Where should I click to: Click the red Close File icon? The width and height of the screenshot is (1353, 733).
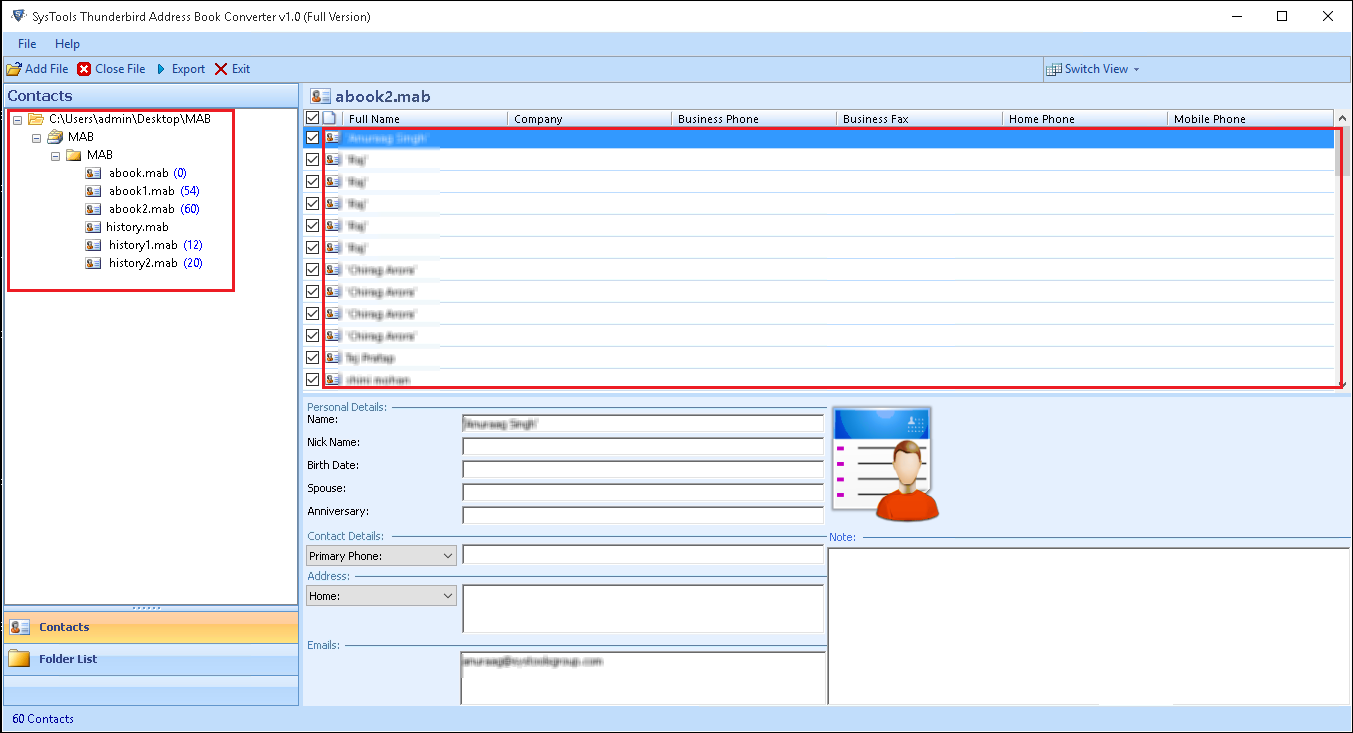84,69
